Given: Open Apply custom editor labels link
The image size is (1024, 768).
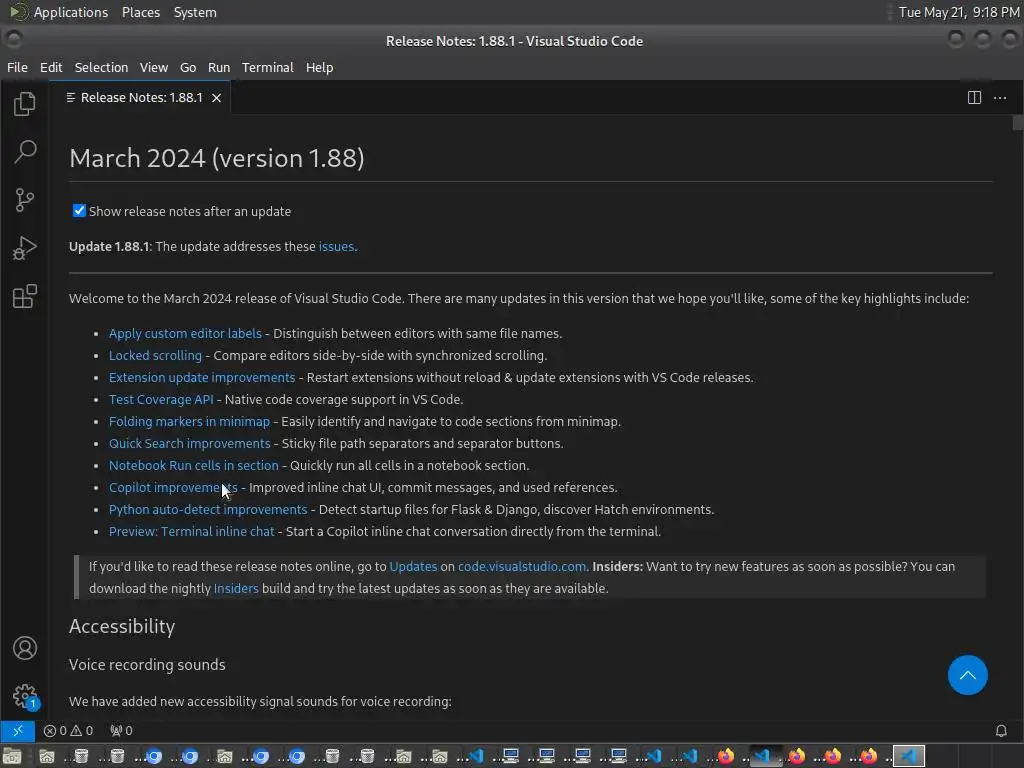Looking at the screenshot, I should 185,333.
